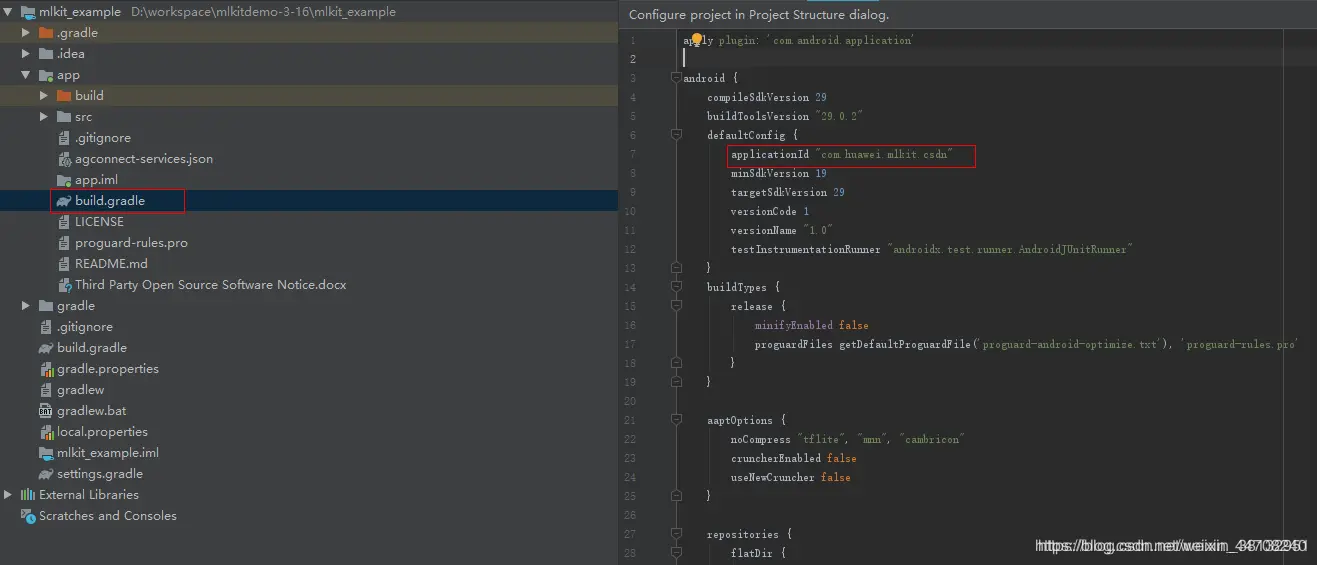The height and width of the screenshot is (565, 1317).
Task: Expand External Libraries arrow
Action: (9, 495)
